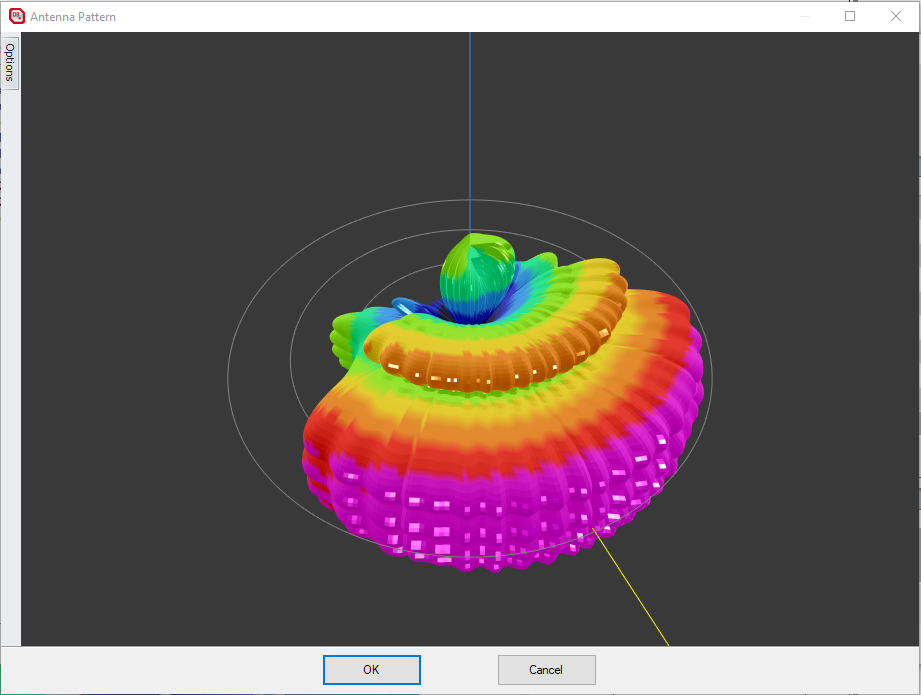
Task: Click the Antenna Pattern app icon
Action: [16, 16]
